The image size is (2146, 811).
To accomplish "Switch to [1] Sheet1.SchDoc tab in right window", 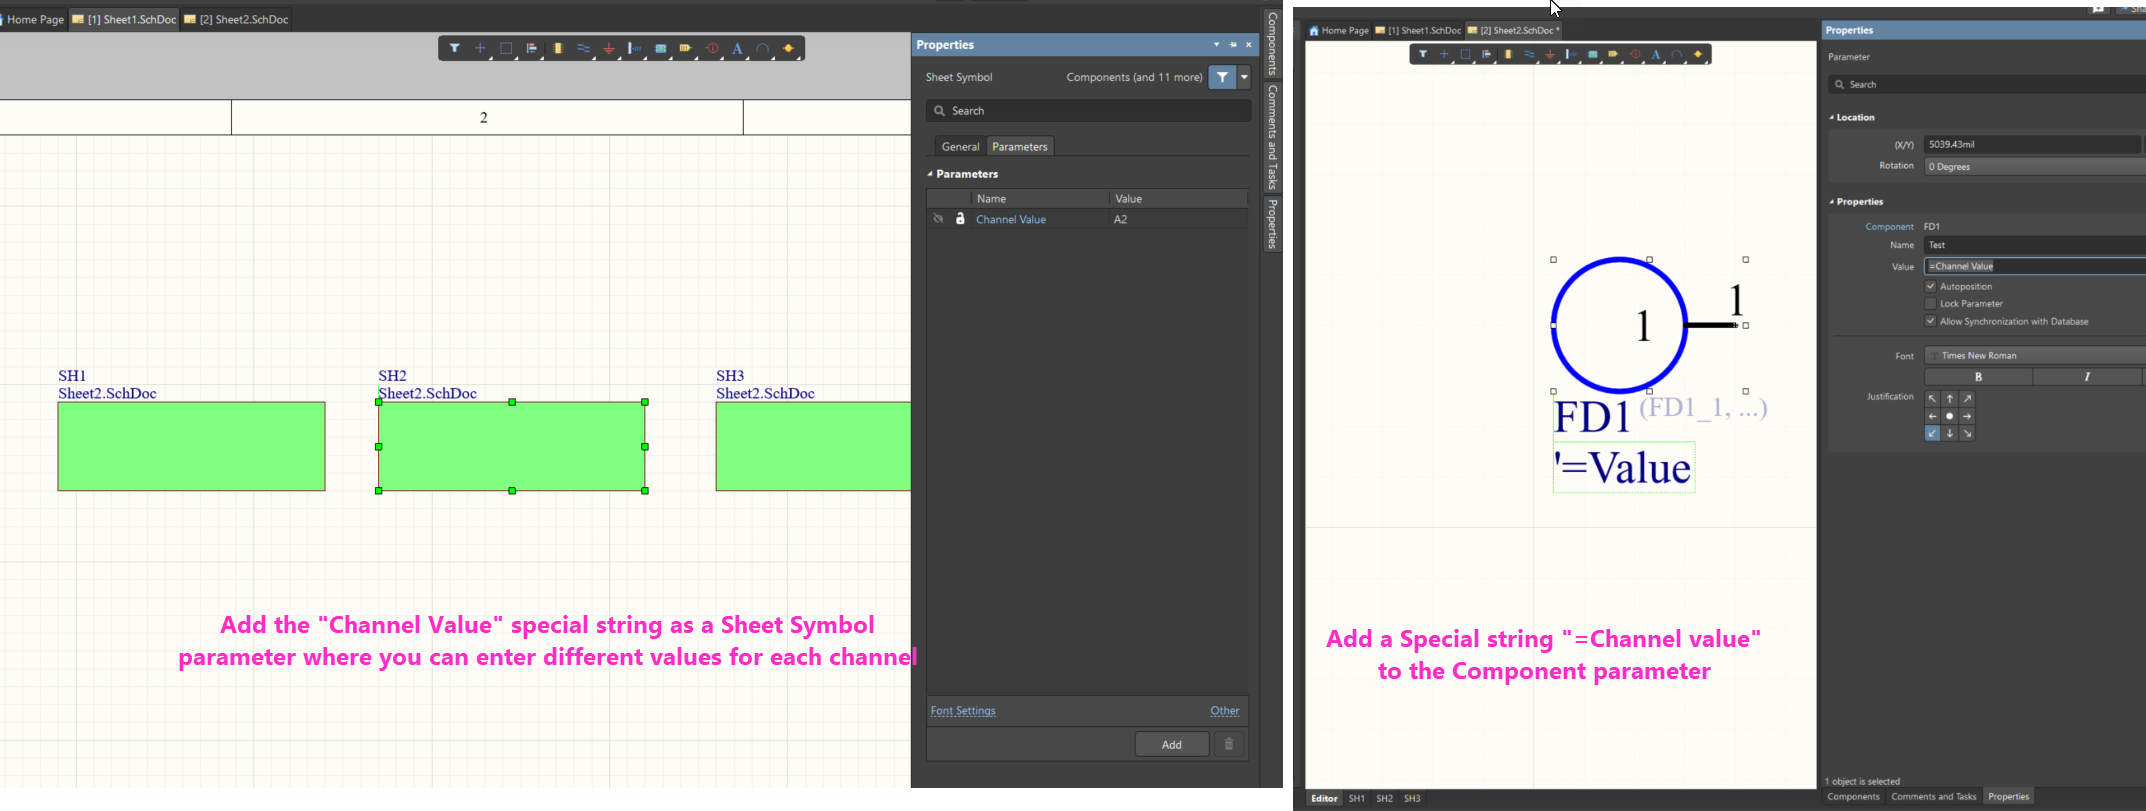I will pyautogui.click(x=1418, y=30).
